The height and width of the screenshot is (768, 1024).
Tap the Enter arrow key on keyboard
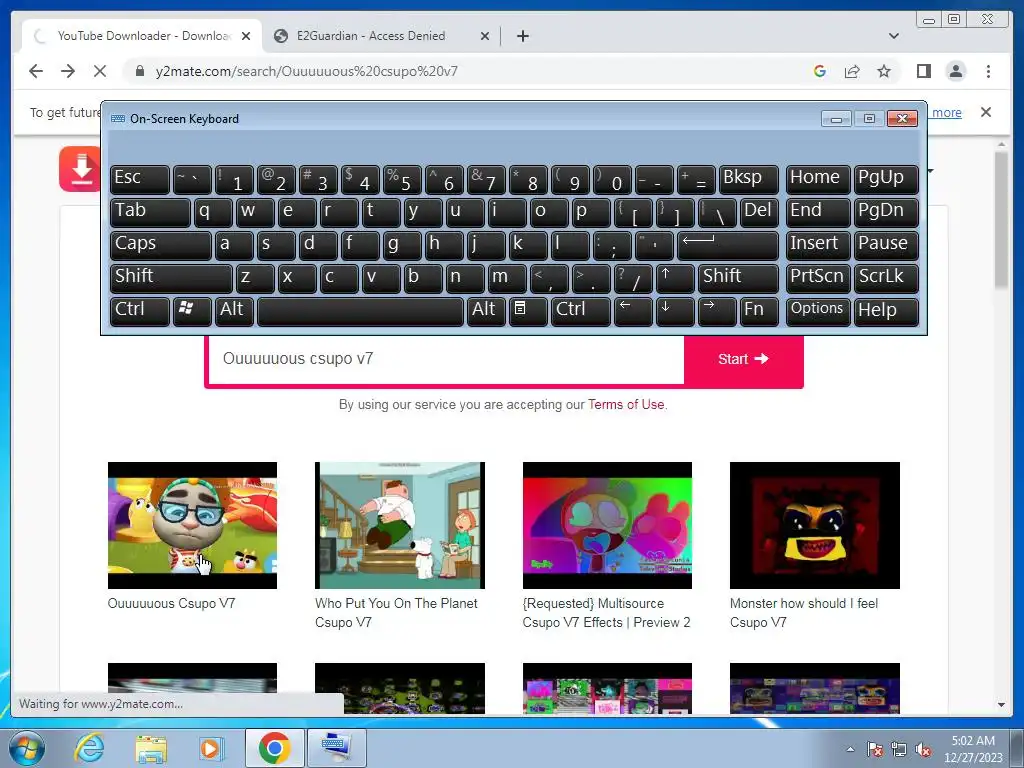pos(728,245)
